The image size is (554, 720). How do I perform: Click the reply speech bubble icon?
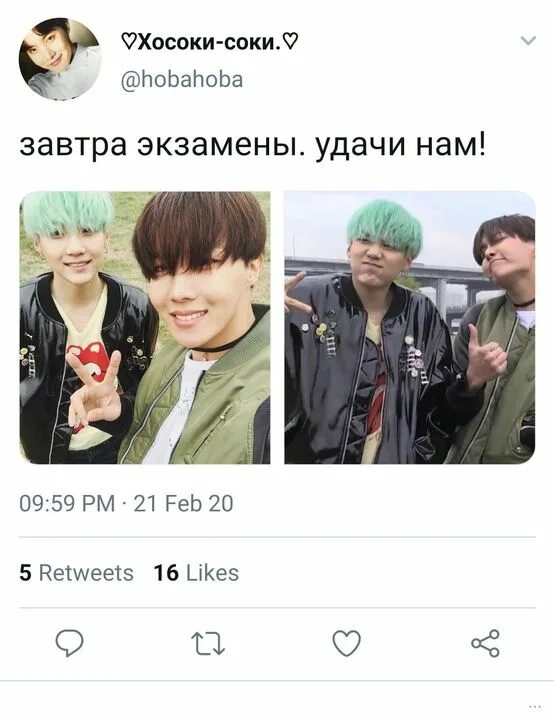[69, 643]
